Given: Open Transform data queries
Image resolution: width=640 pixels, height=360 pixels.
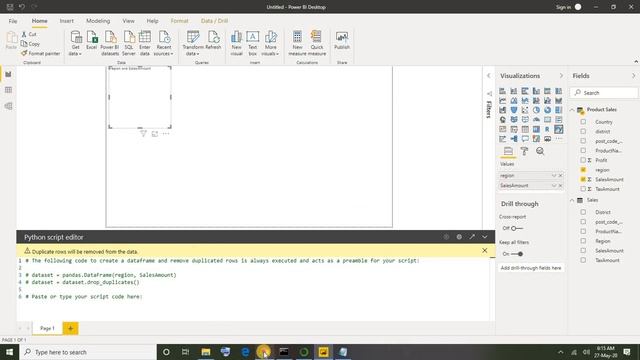Looking at the screenshot, I should click(193, 43).
